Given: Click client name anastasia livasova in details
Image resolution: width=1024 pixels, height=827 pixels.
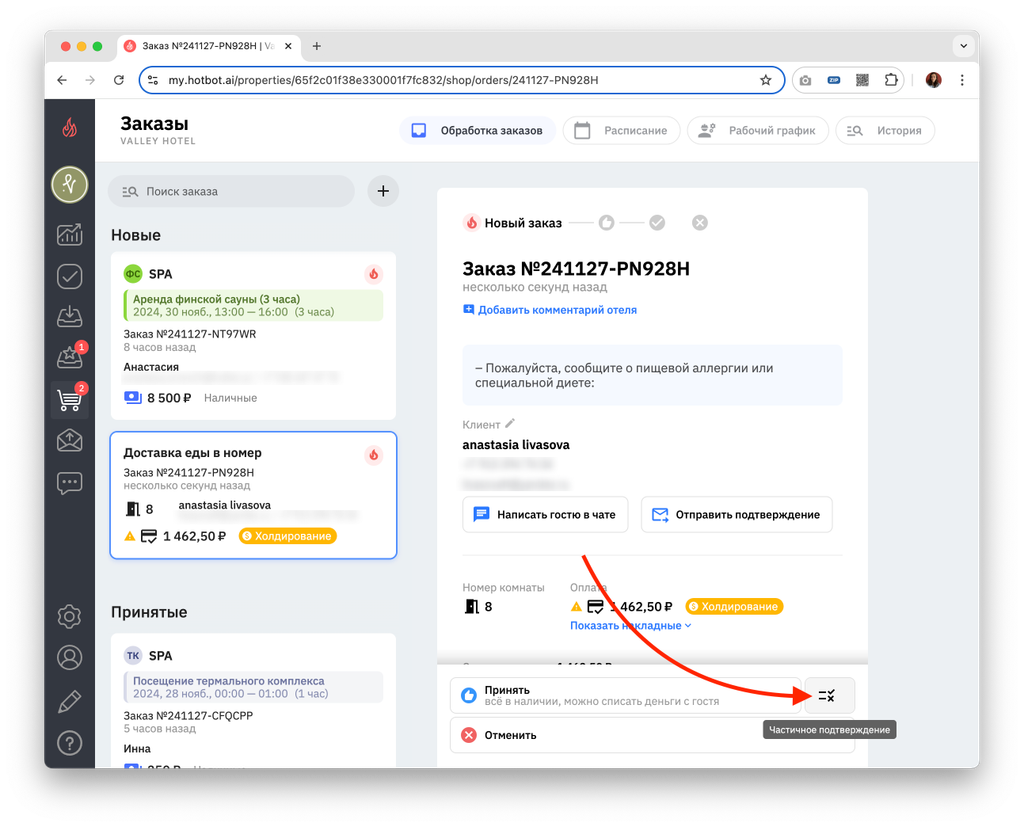Looking at the screenshot, I should 516,445.
